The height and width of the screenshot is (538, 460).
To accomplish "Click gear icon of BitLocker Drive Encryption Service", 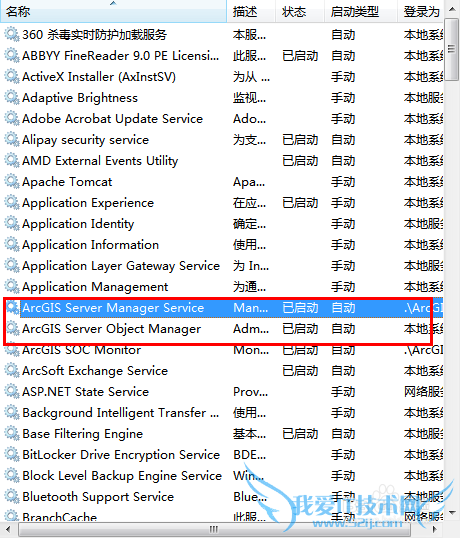I will pos(12,454).
